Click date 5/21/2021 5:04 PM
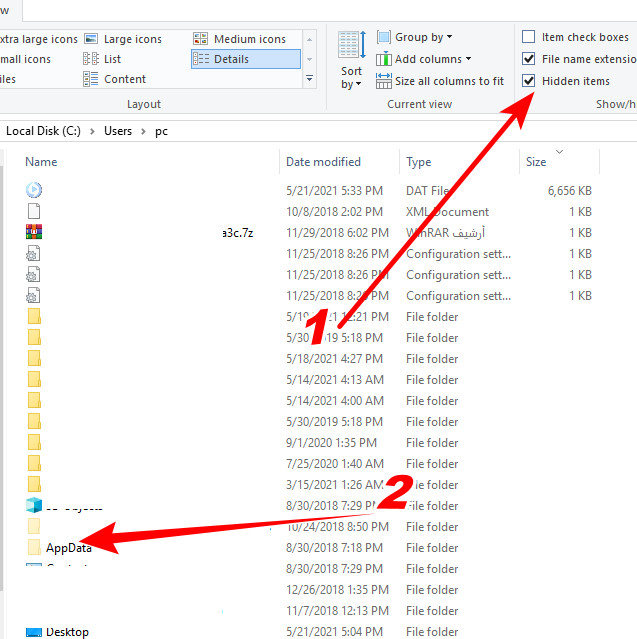The height and width of the screenshot is (639, 637). [334, 632]
